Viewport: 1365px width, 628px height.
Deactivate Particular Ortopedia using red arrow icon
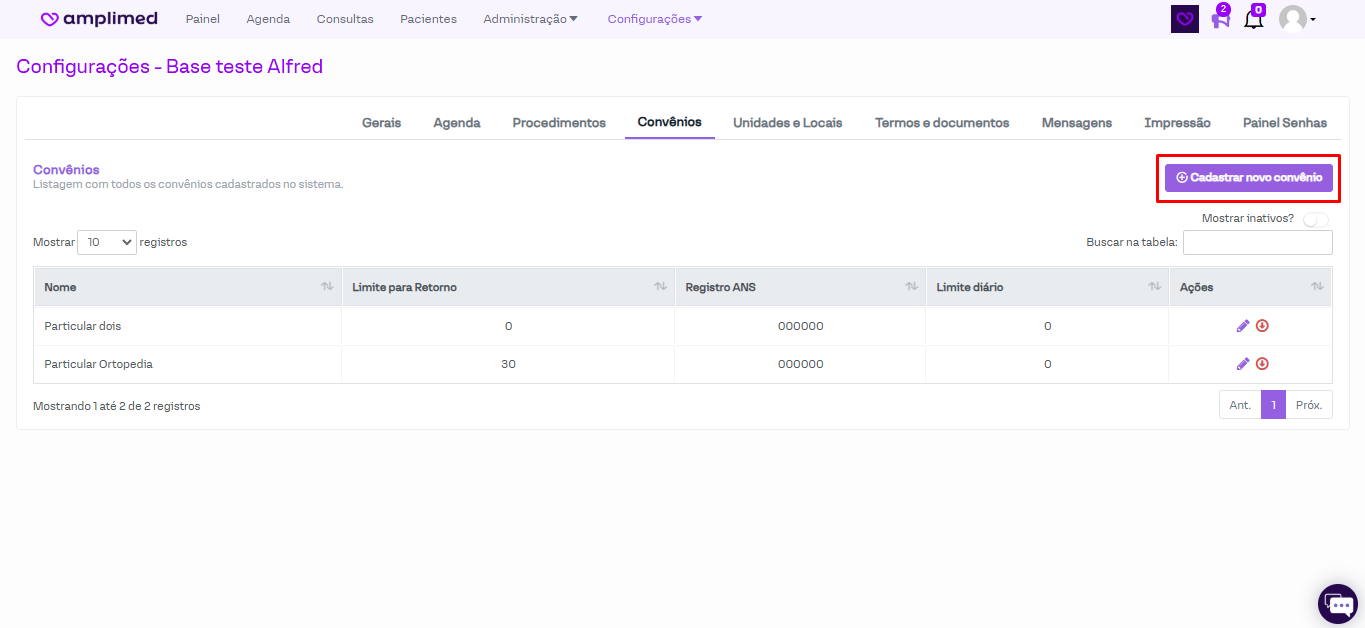(1262, 364)
